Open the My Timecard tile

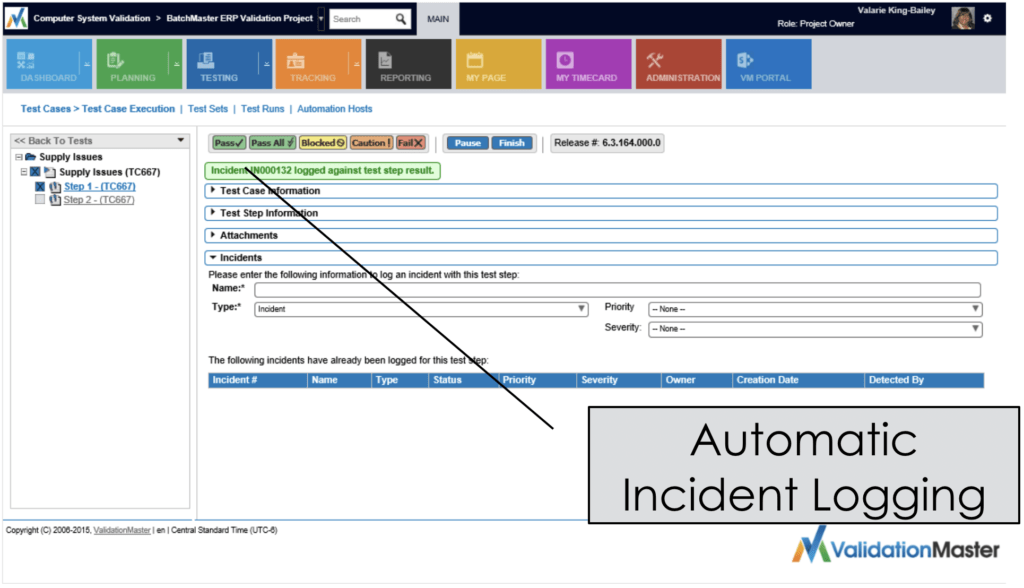[x=588, y=64]
